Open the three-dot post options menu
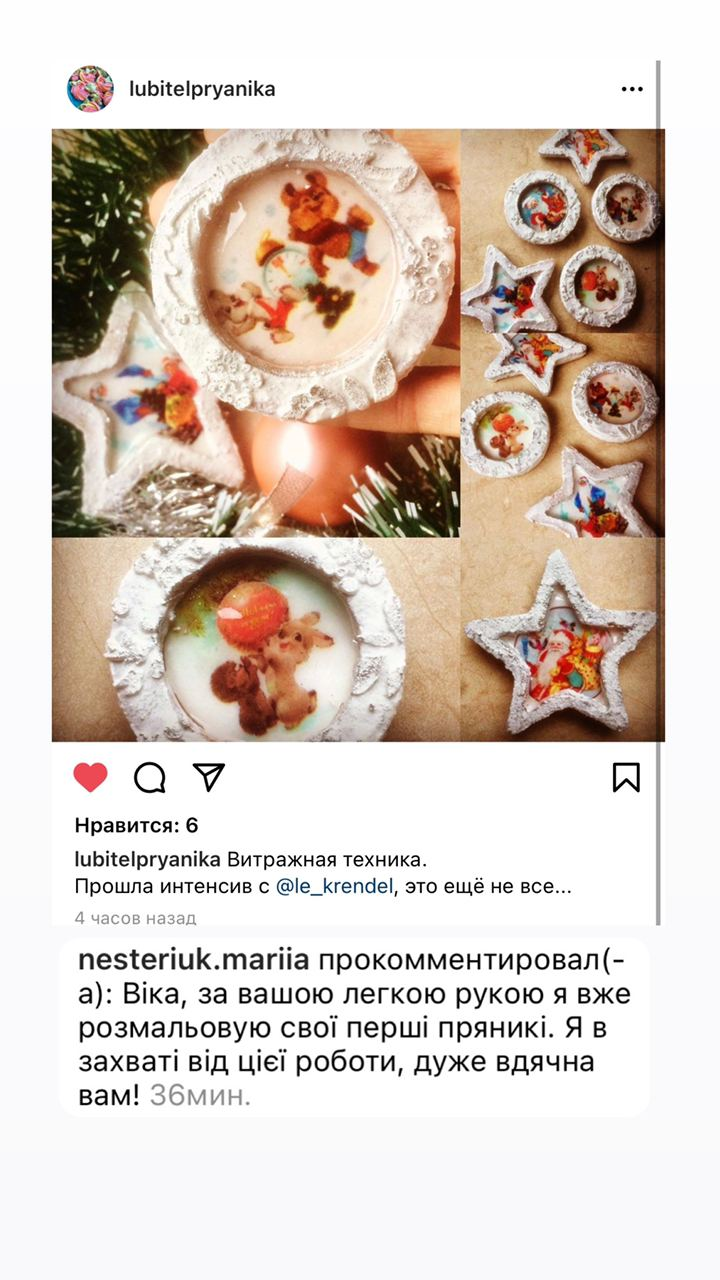The height and width of the screenshot is (1280, 720). pyautogui.click(x=632, y=89)
